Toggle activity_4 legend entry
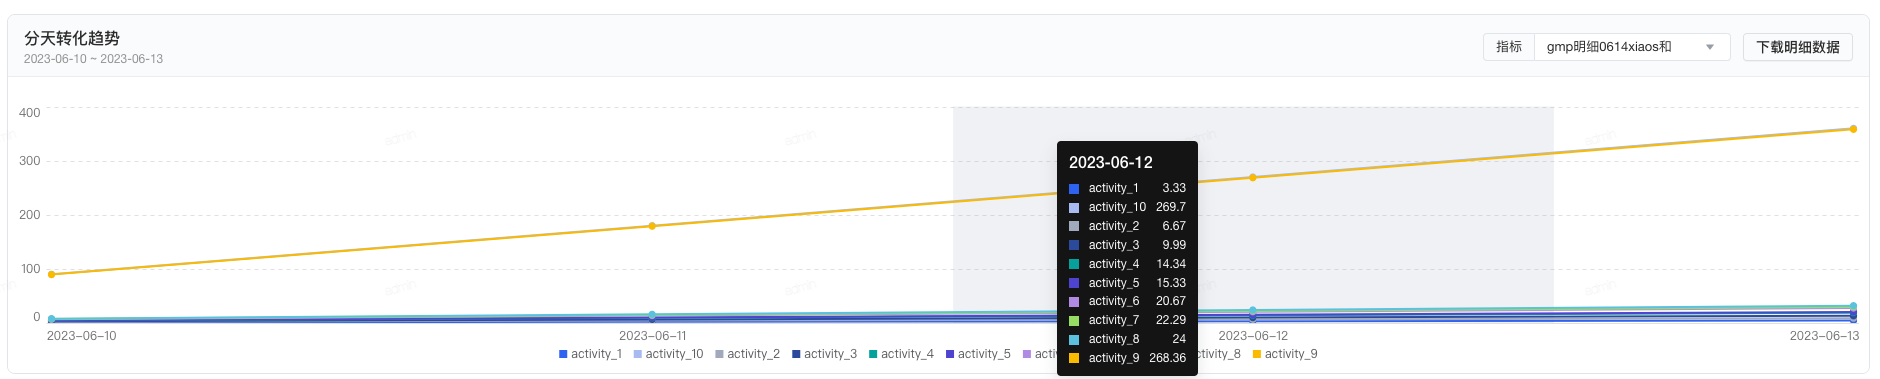Screen dimensions: 1880x379 pos(901,354)
